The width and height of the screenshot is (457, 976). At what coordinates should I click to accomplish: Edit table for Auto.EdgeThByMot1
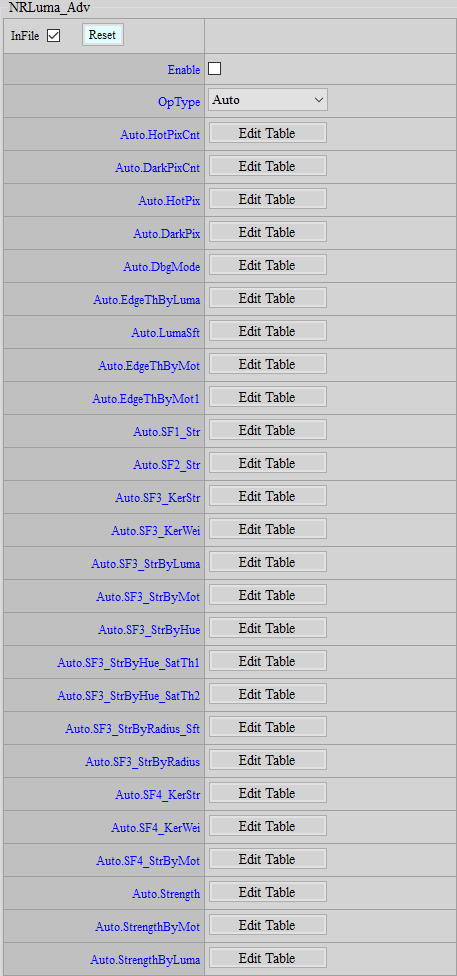pos(268,397)
